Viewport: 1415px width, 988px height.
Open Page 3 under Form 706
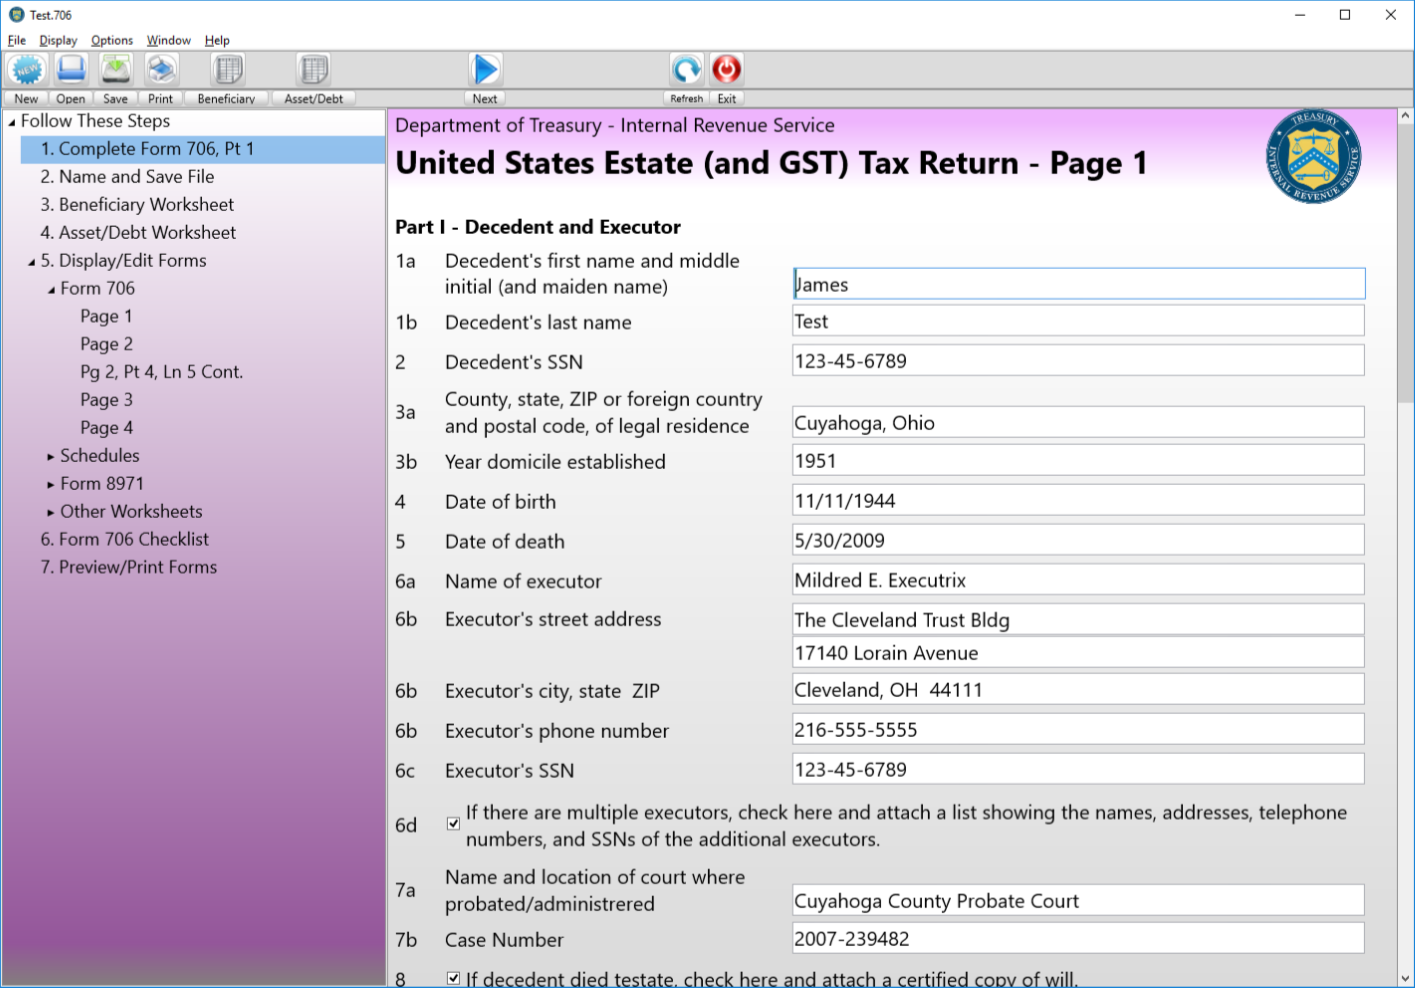point(106,400)
